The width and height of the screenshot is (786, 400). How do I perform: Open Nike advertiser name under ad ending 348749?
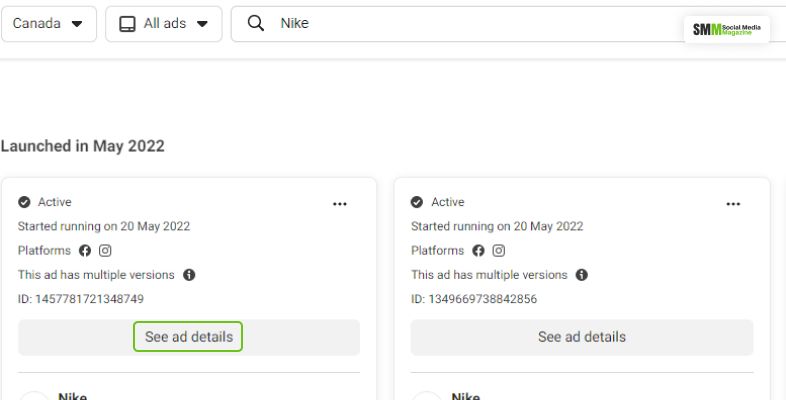tap(73, 396)
